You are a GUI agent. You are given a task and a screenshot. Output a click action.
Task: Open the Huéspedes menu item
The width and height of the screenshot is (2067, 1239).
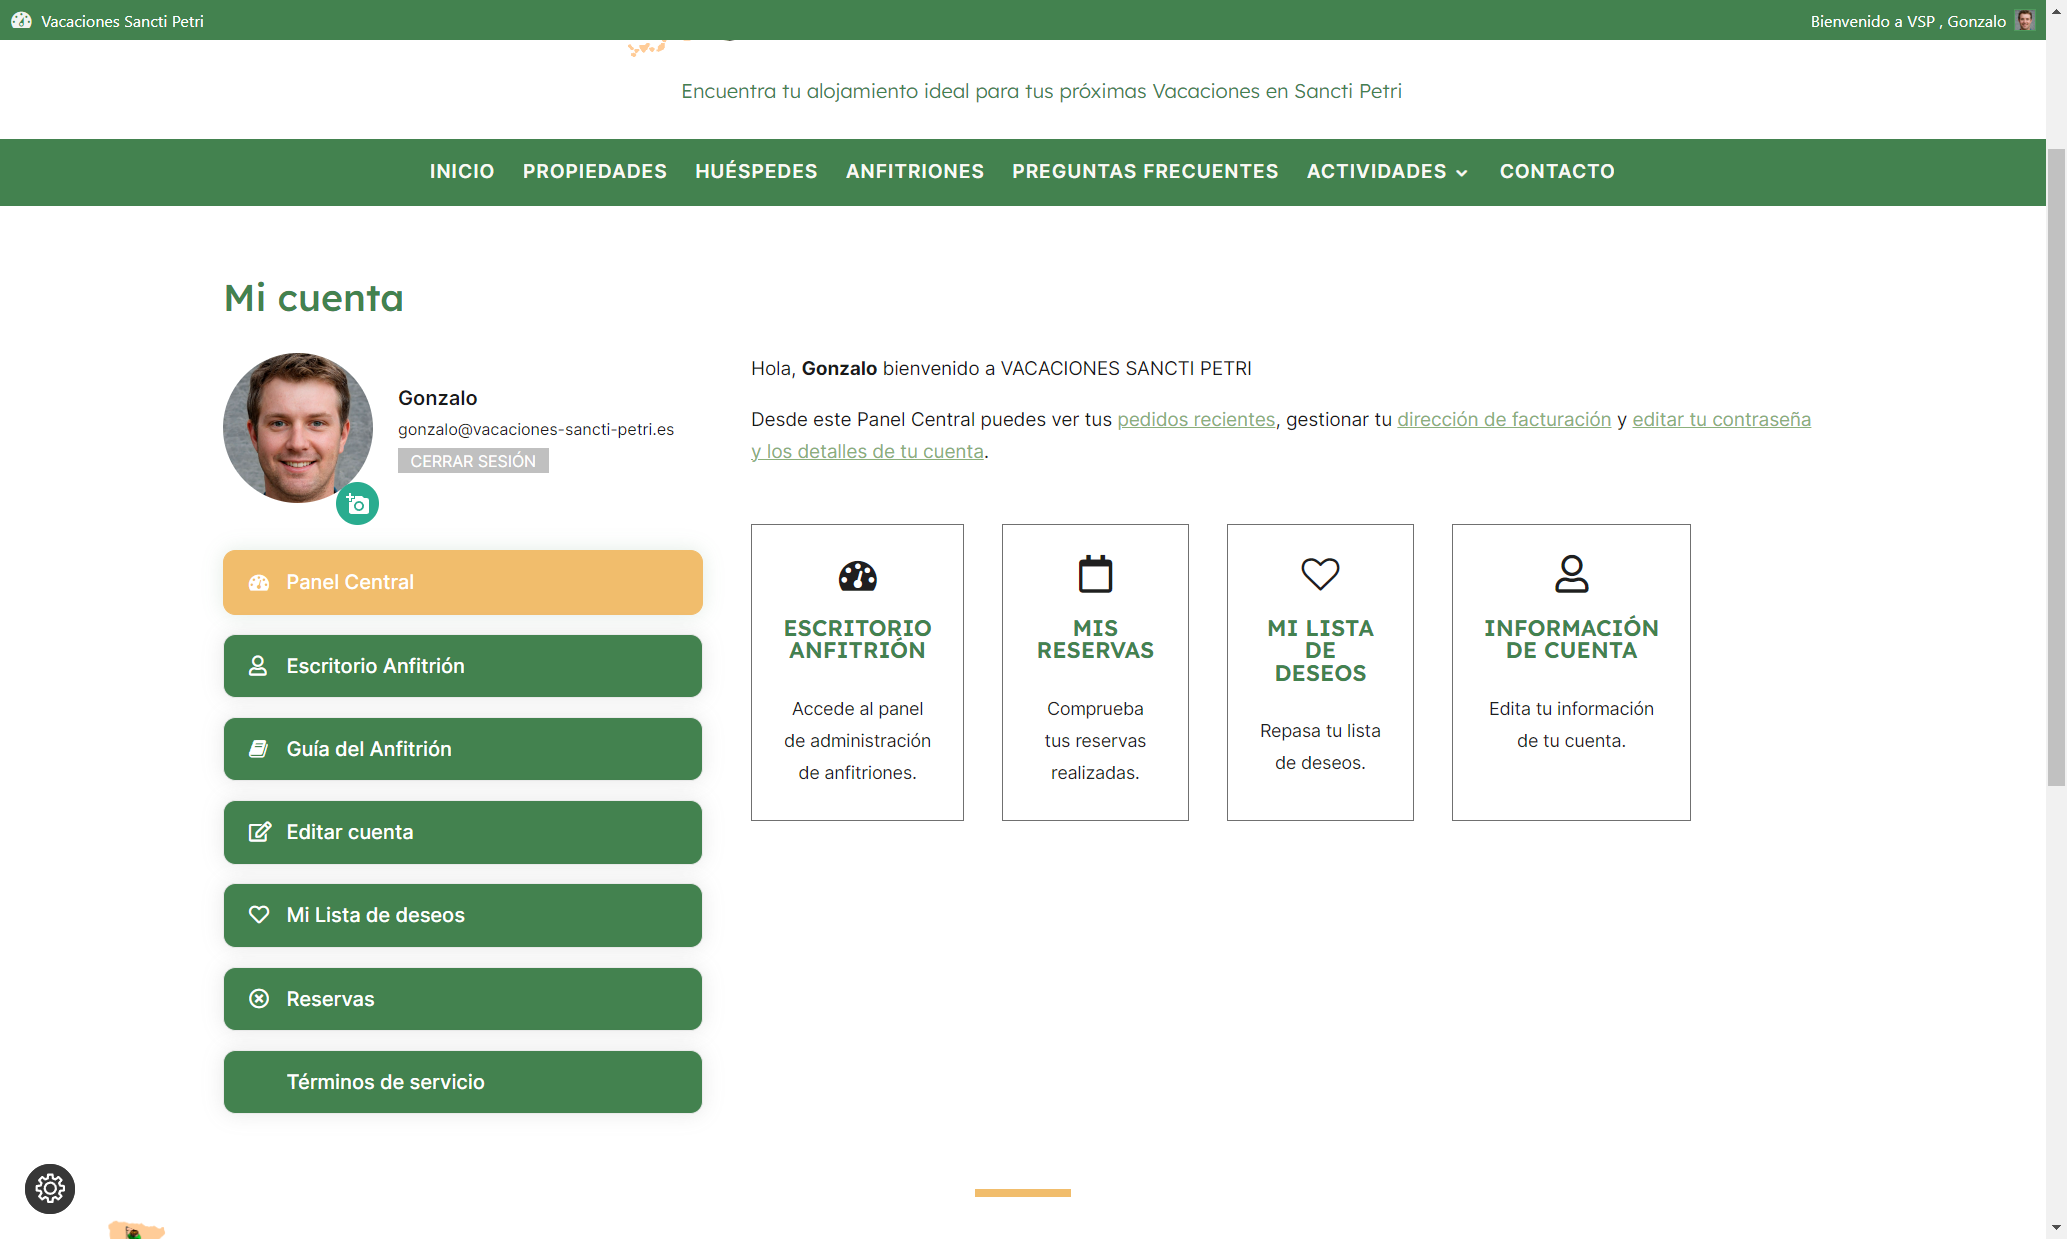point(756,171)
